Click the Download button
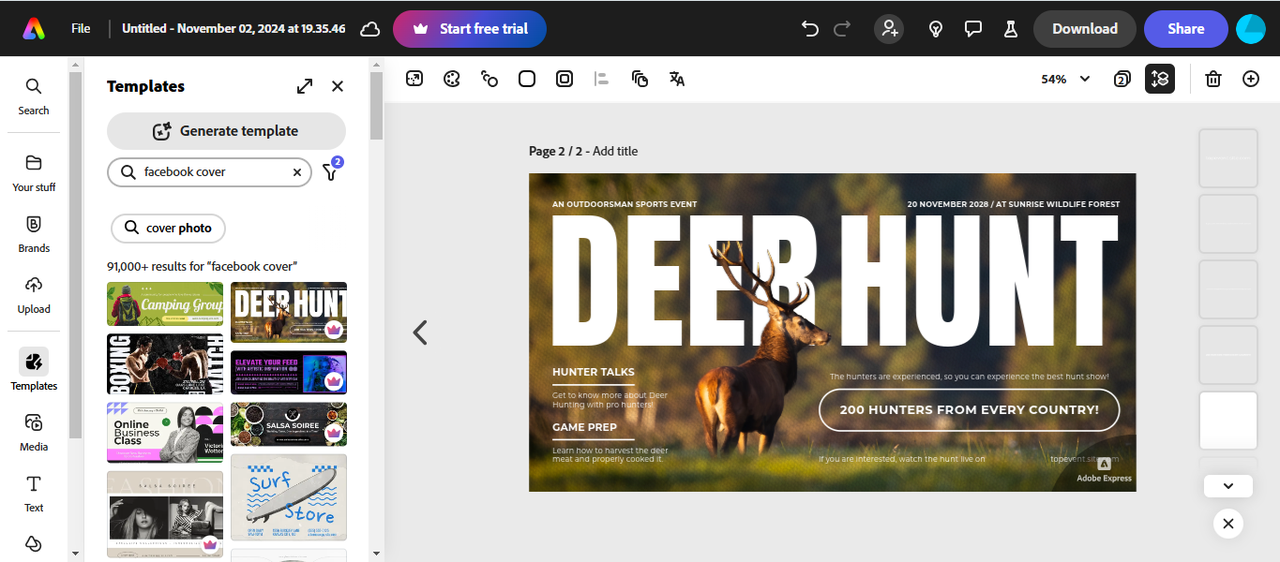Viewport: 1280px width, 562px height. point(1085,29)
